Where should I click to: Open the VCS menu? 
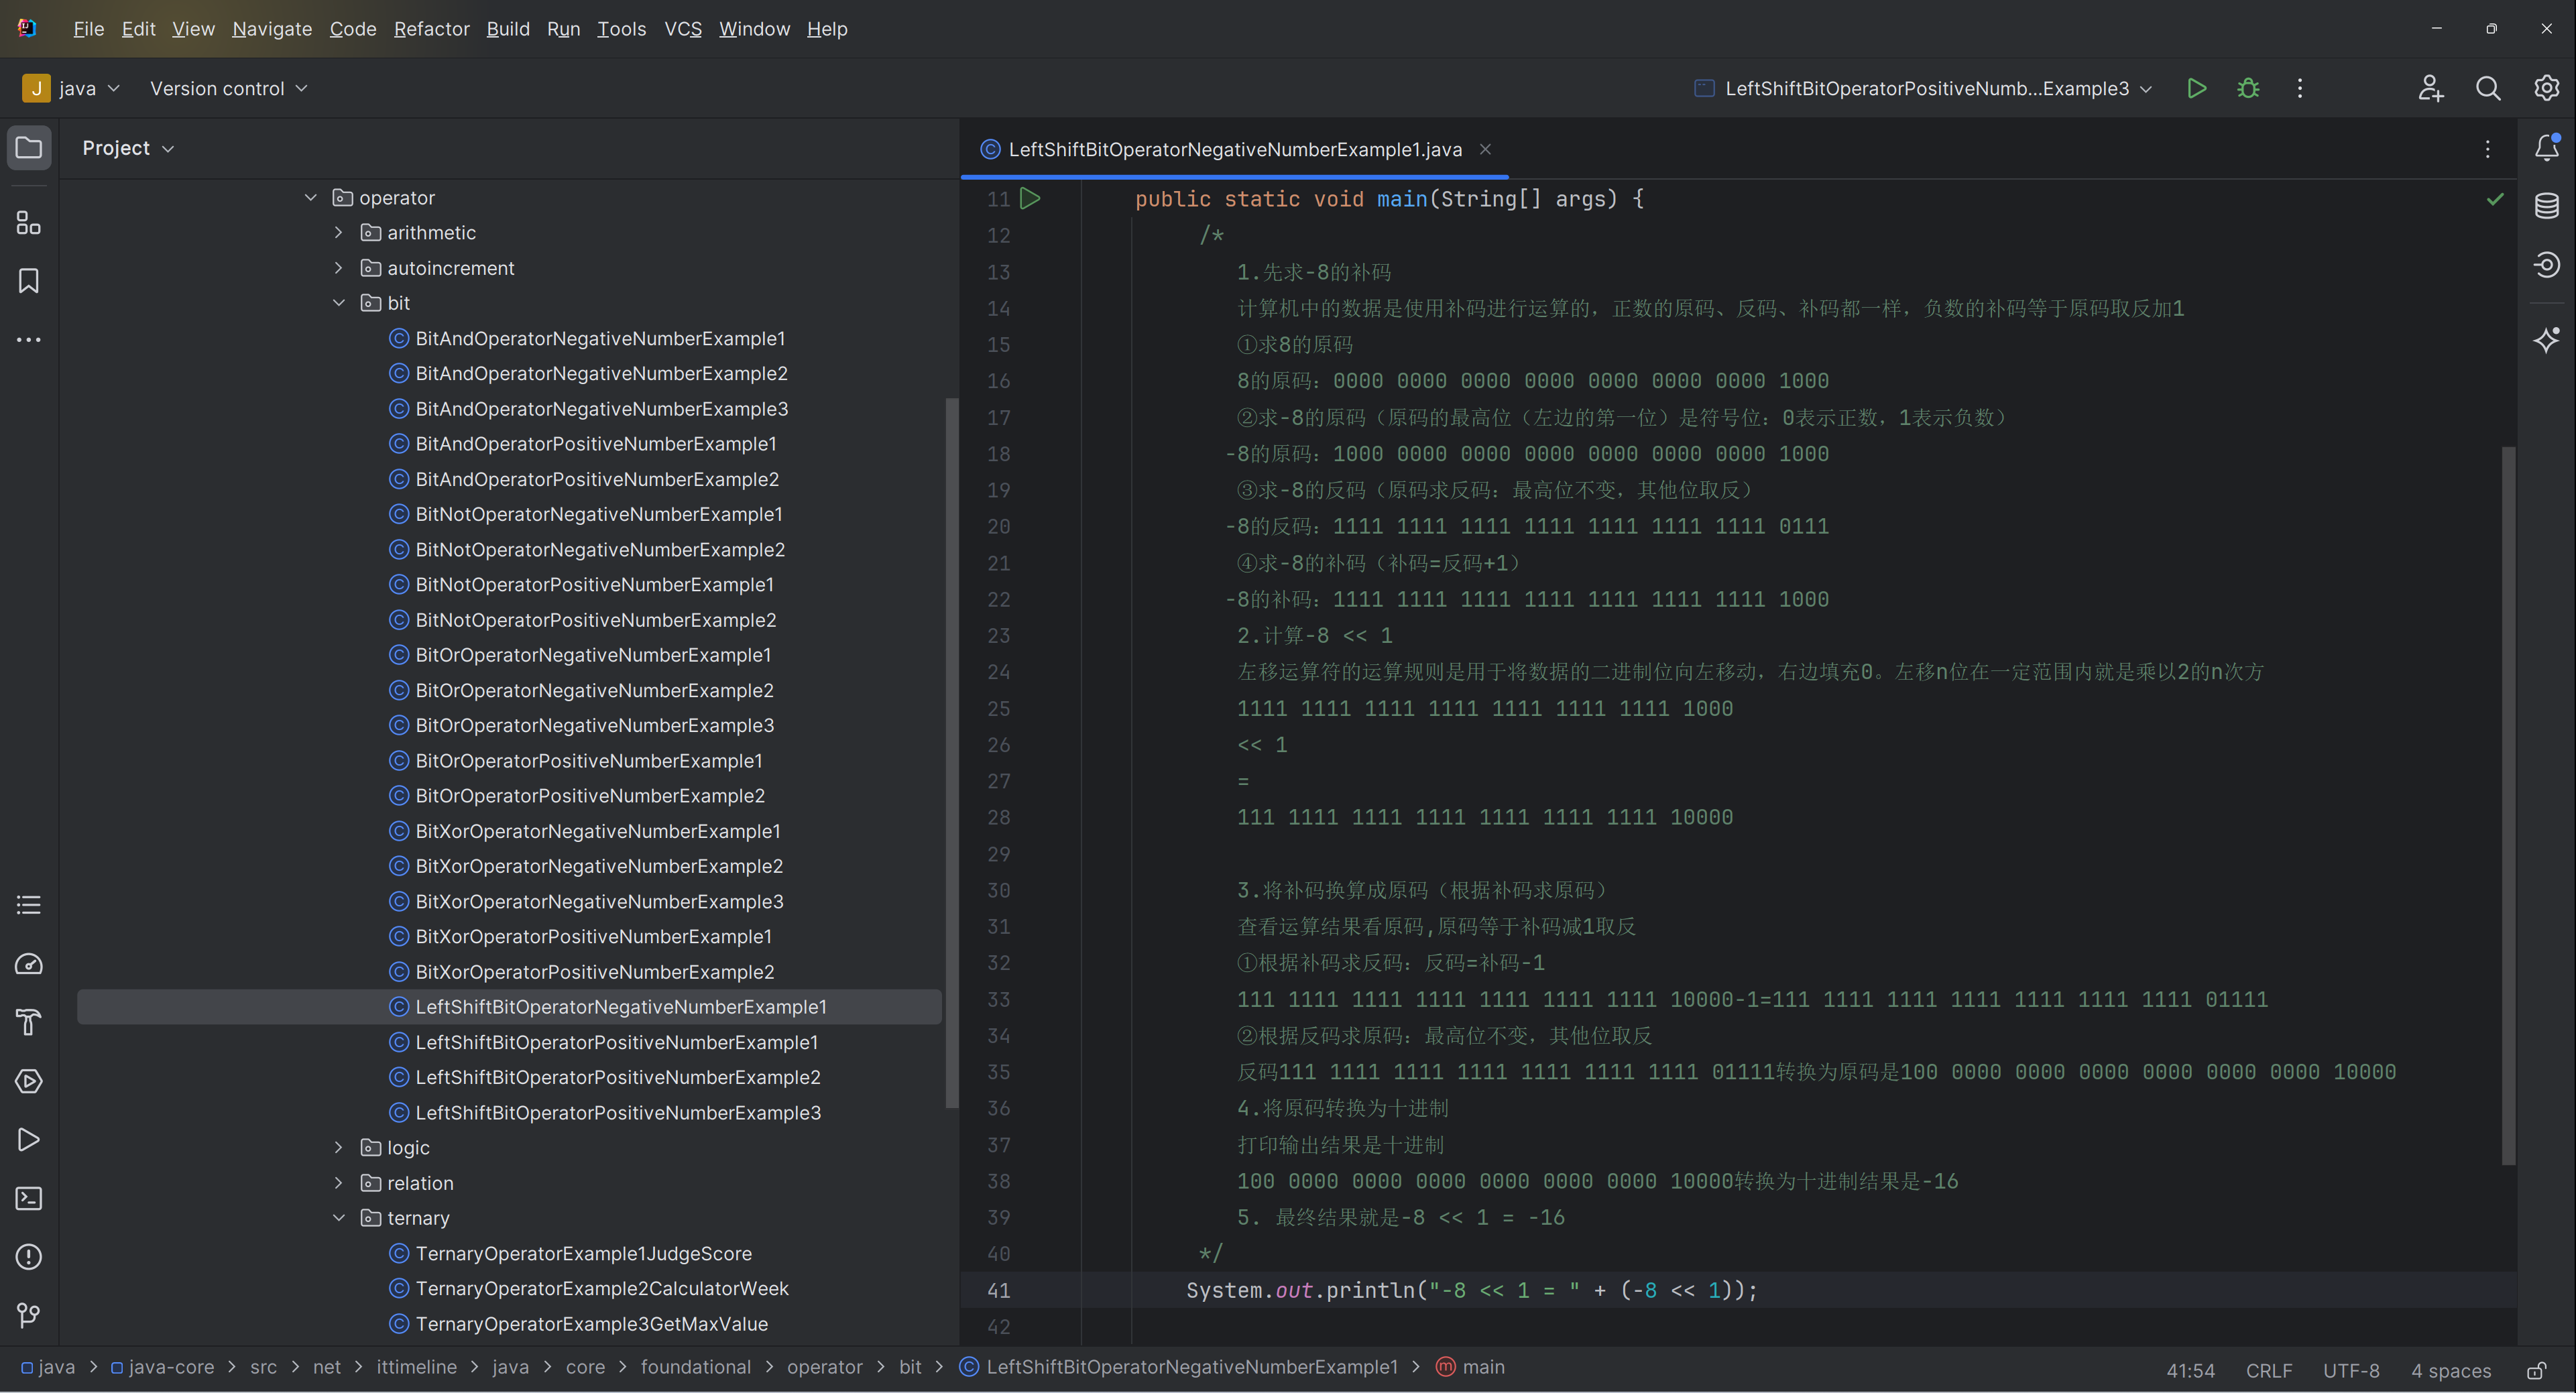pyautogui.click(x=683, y=29)
